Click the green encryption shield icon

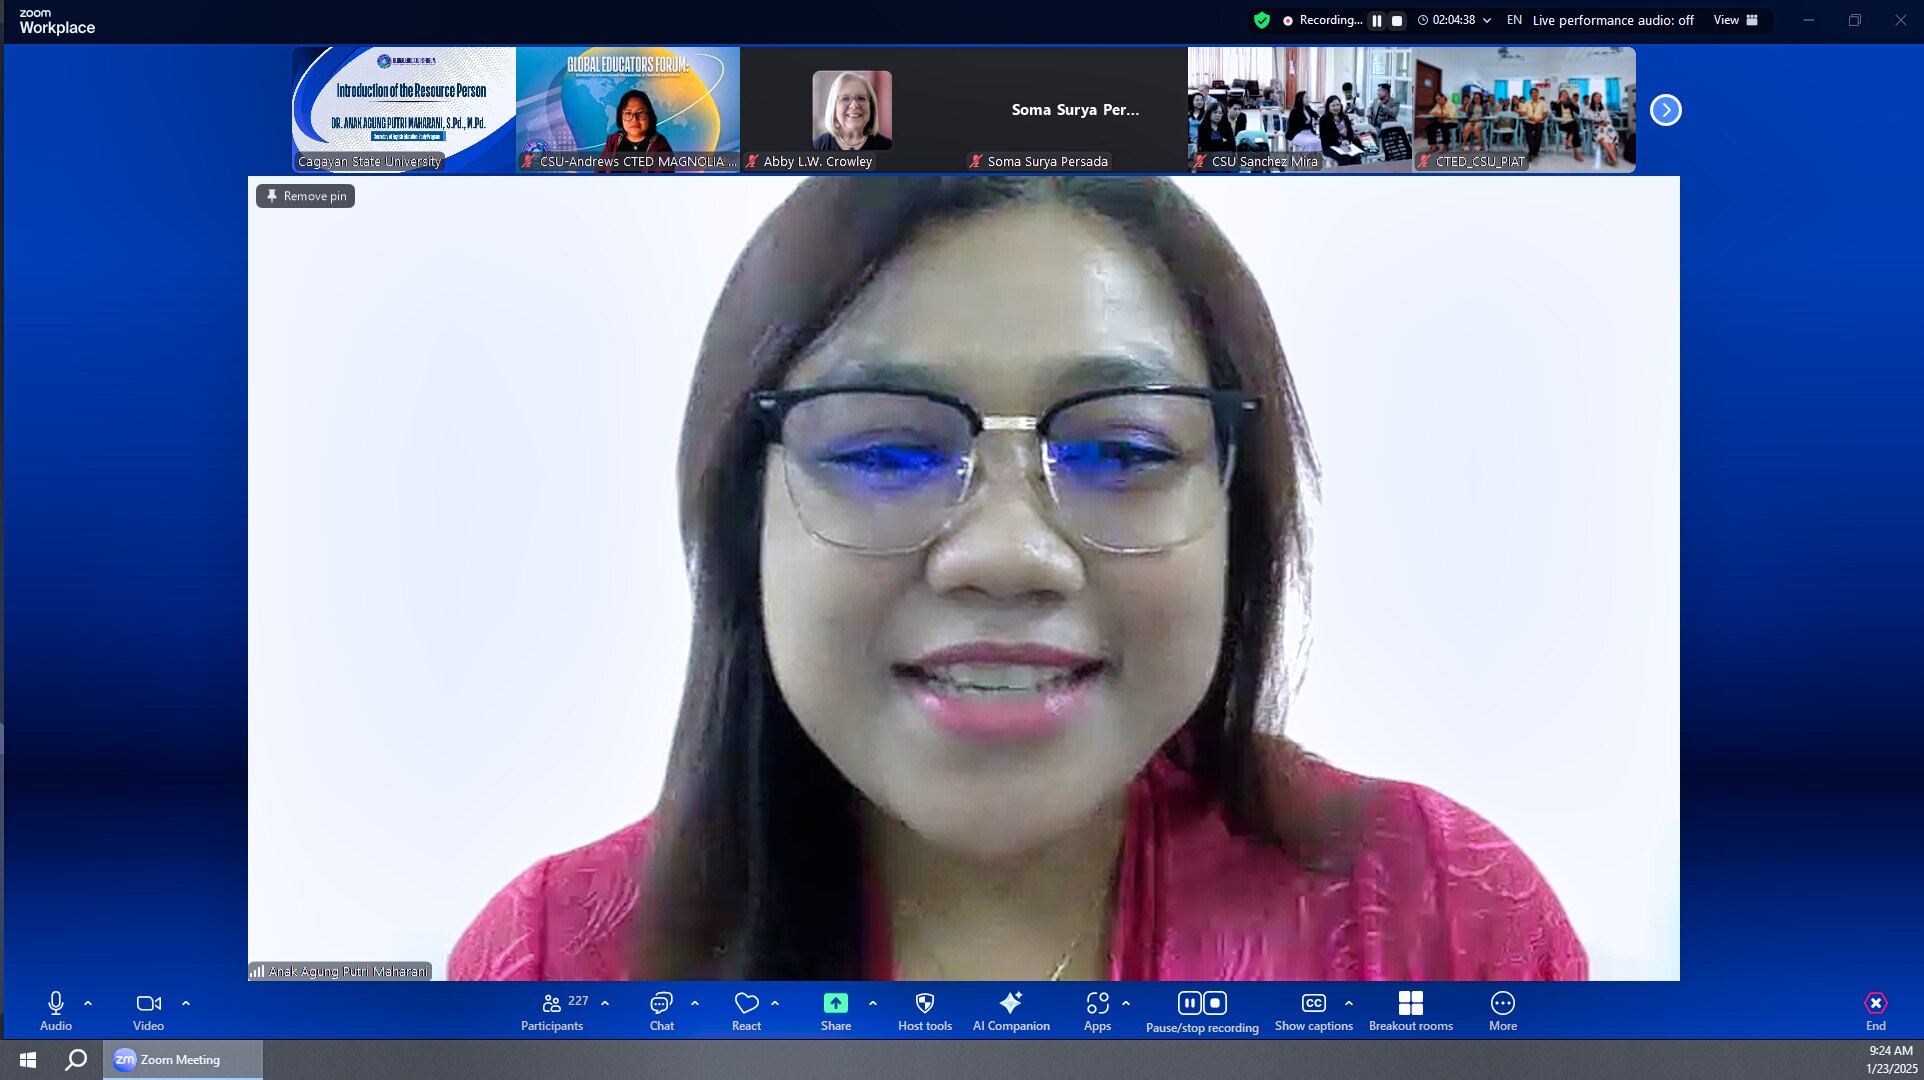coord(1262,20)
